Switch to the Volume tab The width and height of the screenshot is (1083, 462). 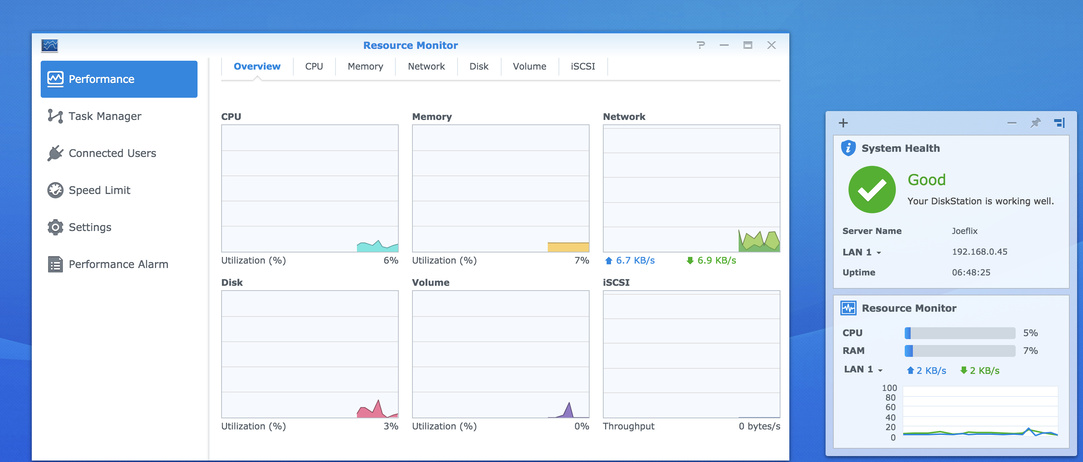[x=530, y=66]
